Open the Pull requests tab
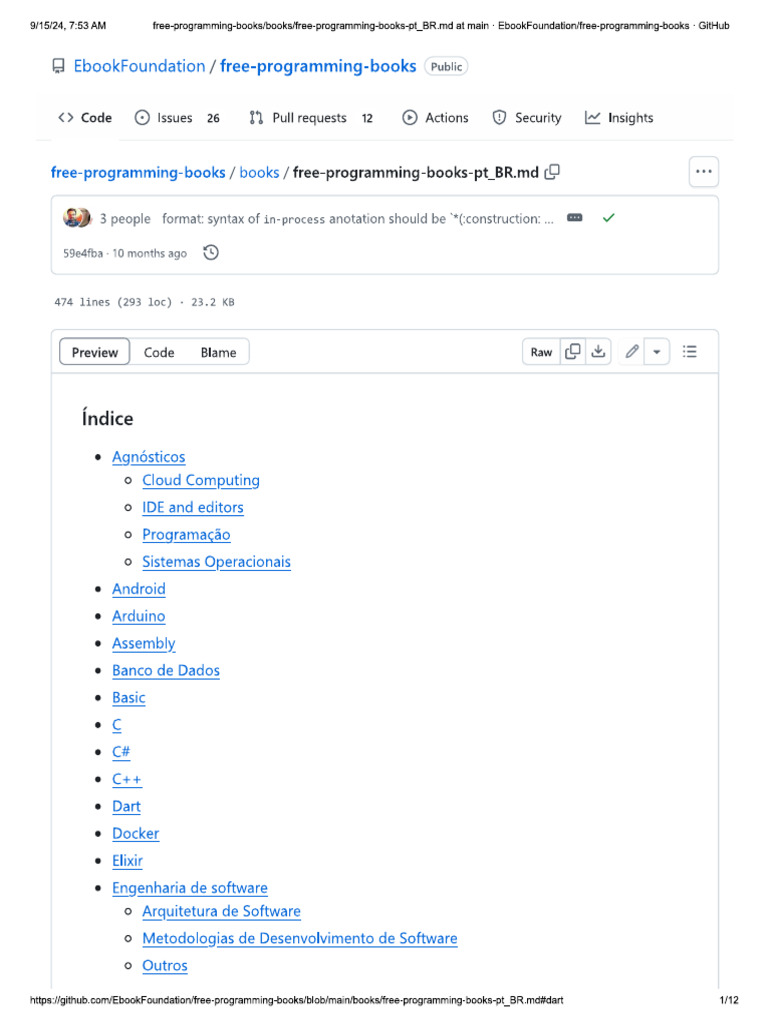 (310, 118)
